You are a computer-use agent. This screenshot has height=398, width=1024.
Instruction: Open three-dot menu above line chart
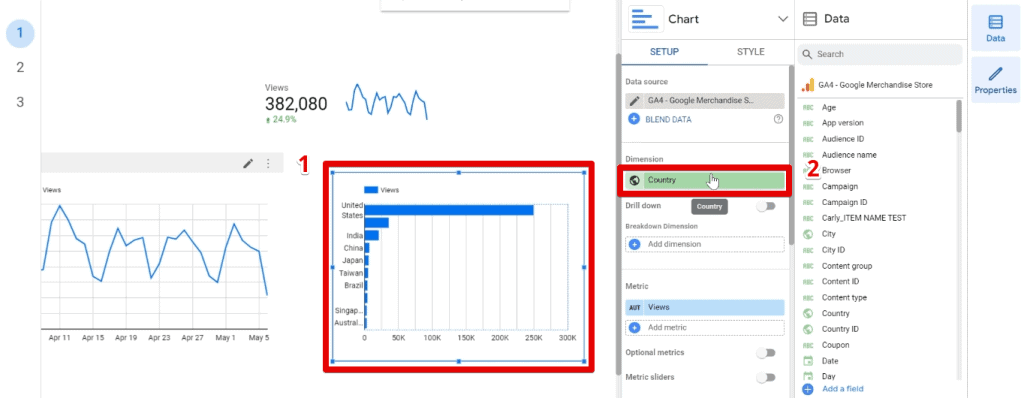pyautogui.click(x=268, y=163)
